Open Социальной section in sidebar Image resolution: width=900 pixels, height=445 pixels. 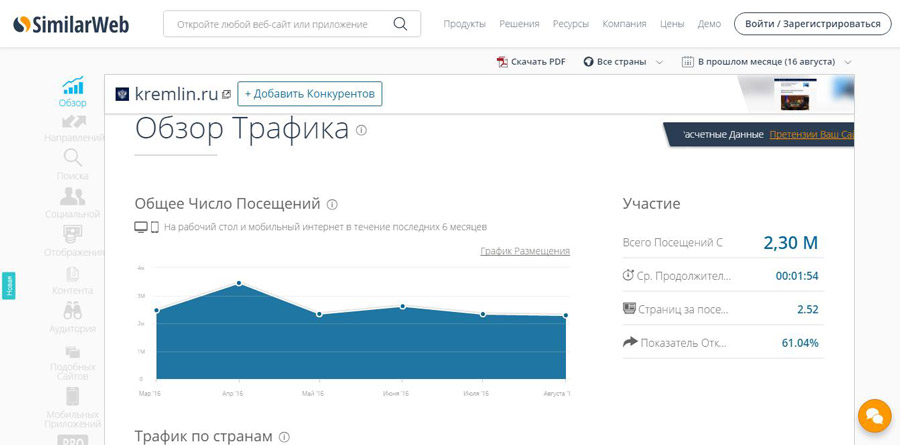point(73,203)
